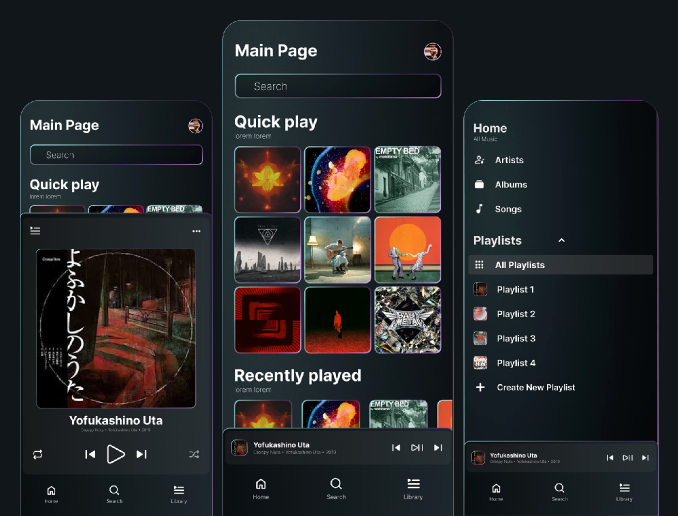Previous track in right screen mini player

[x=610, y=458]
